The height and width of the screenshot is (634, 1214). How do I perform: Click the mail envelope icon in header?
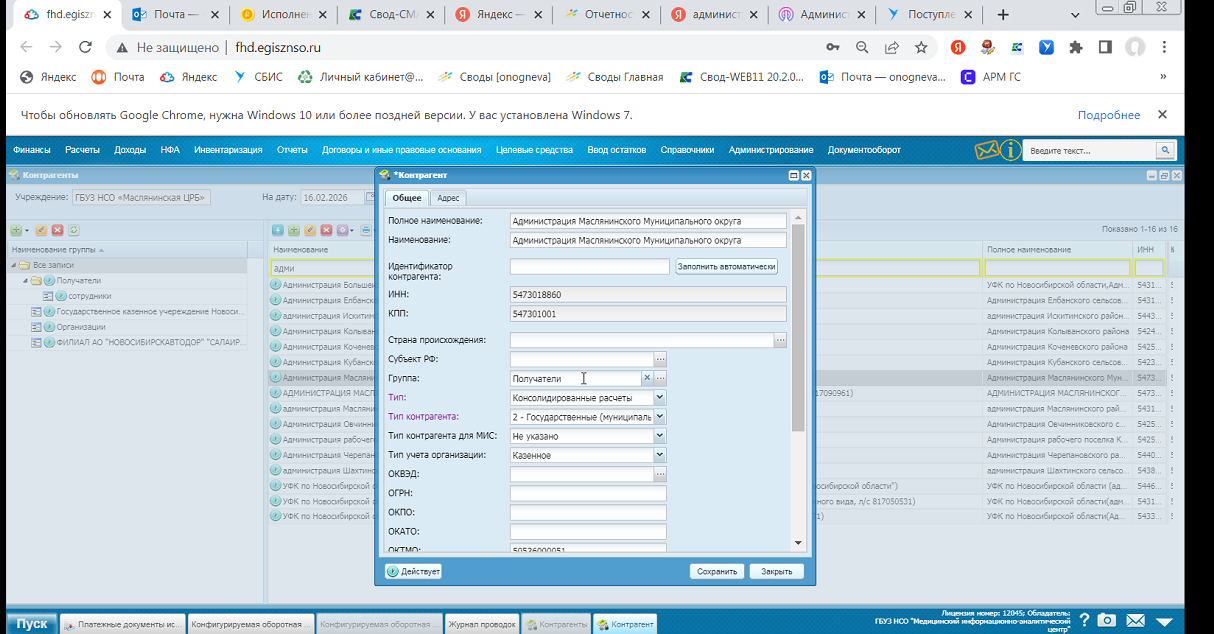pos(987,150)
